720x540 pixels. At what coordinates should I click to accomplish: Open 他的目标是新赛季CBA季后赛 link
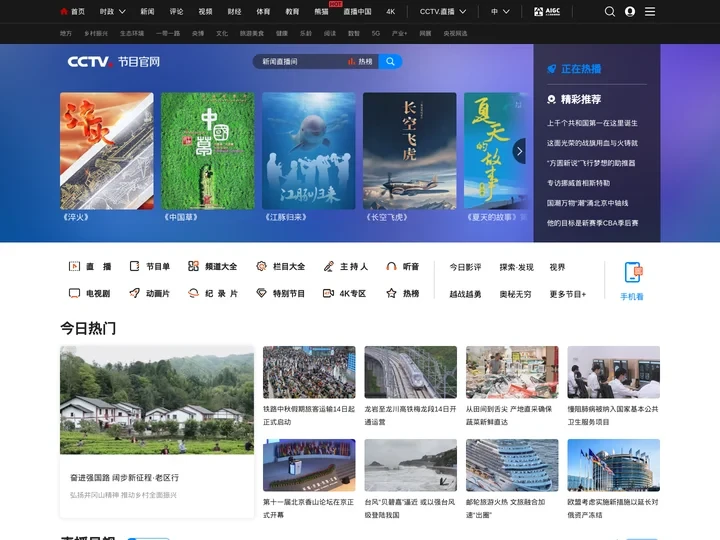pos(592,223)
